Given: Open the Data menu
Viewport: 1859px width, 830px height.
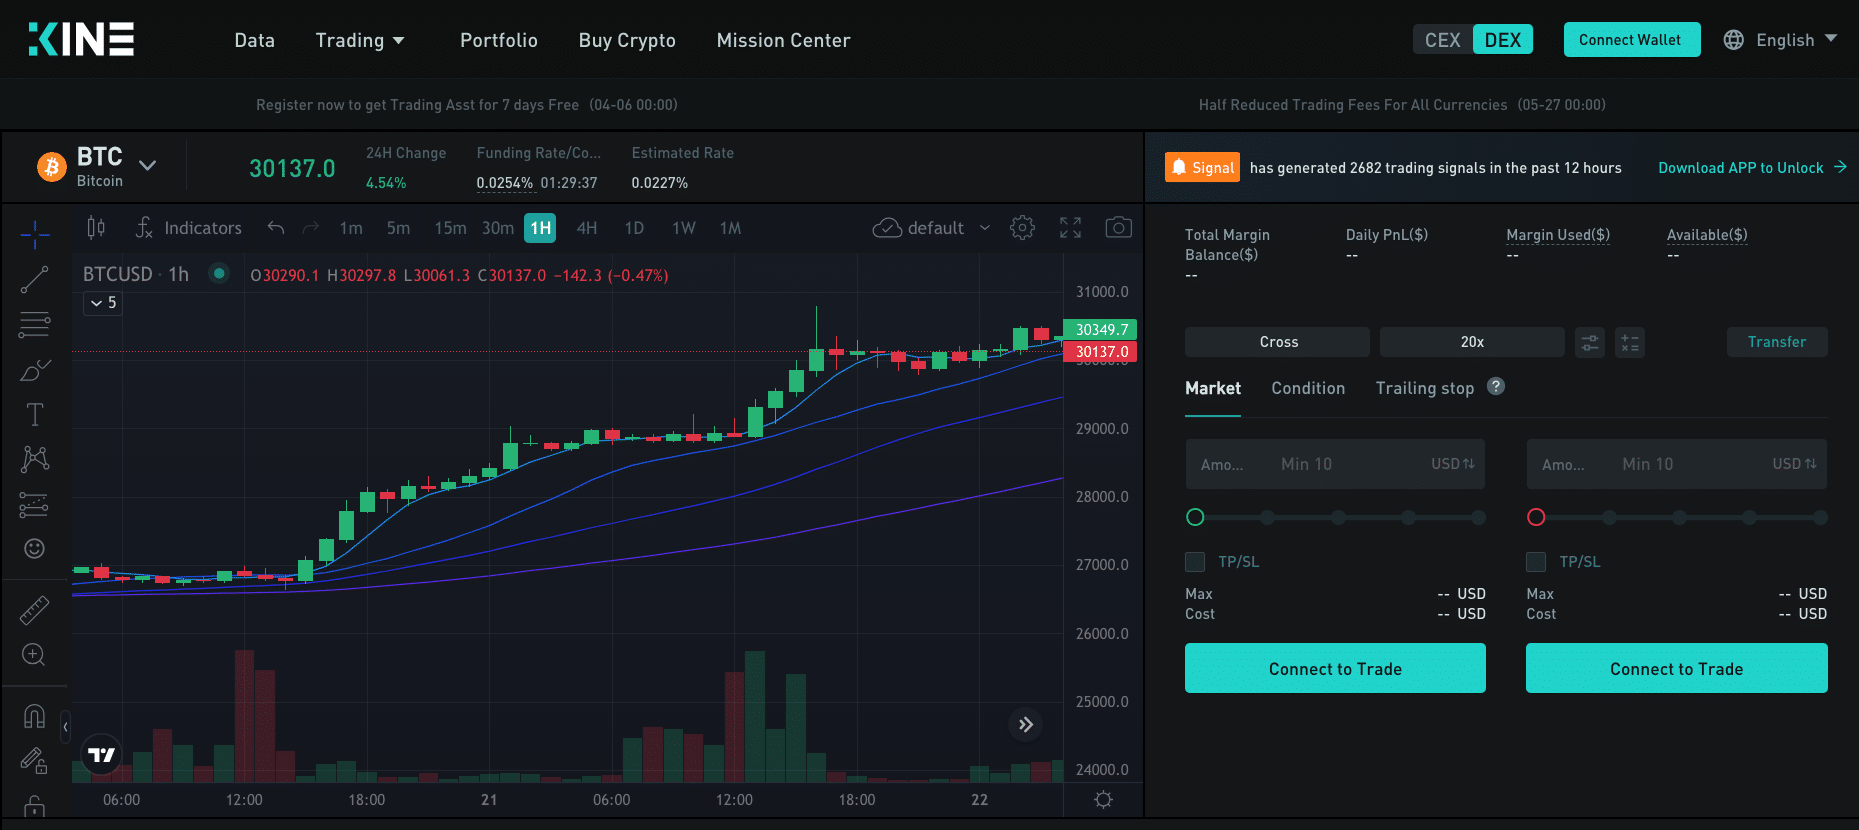Looking at the screenshot, I should click(254, 40).
